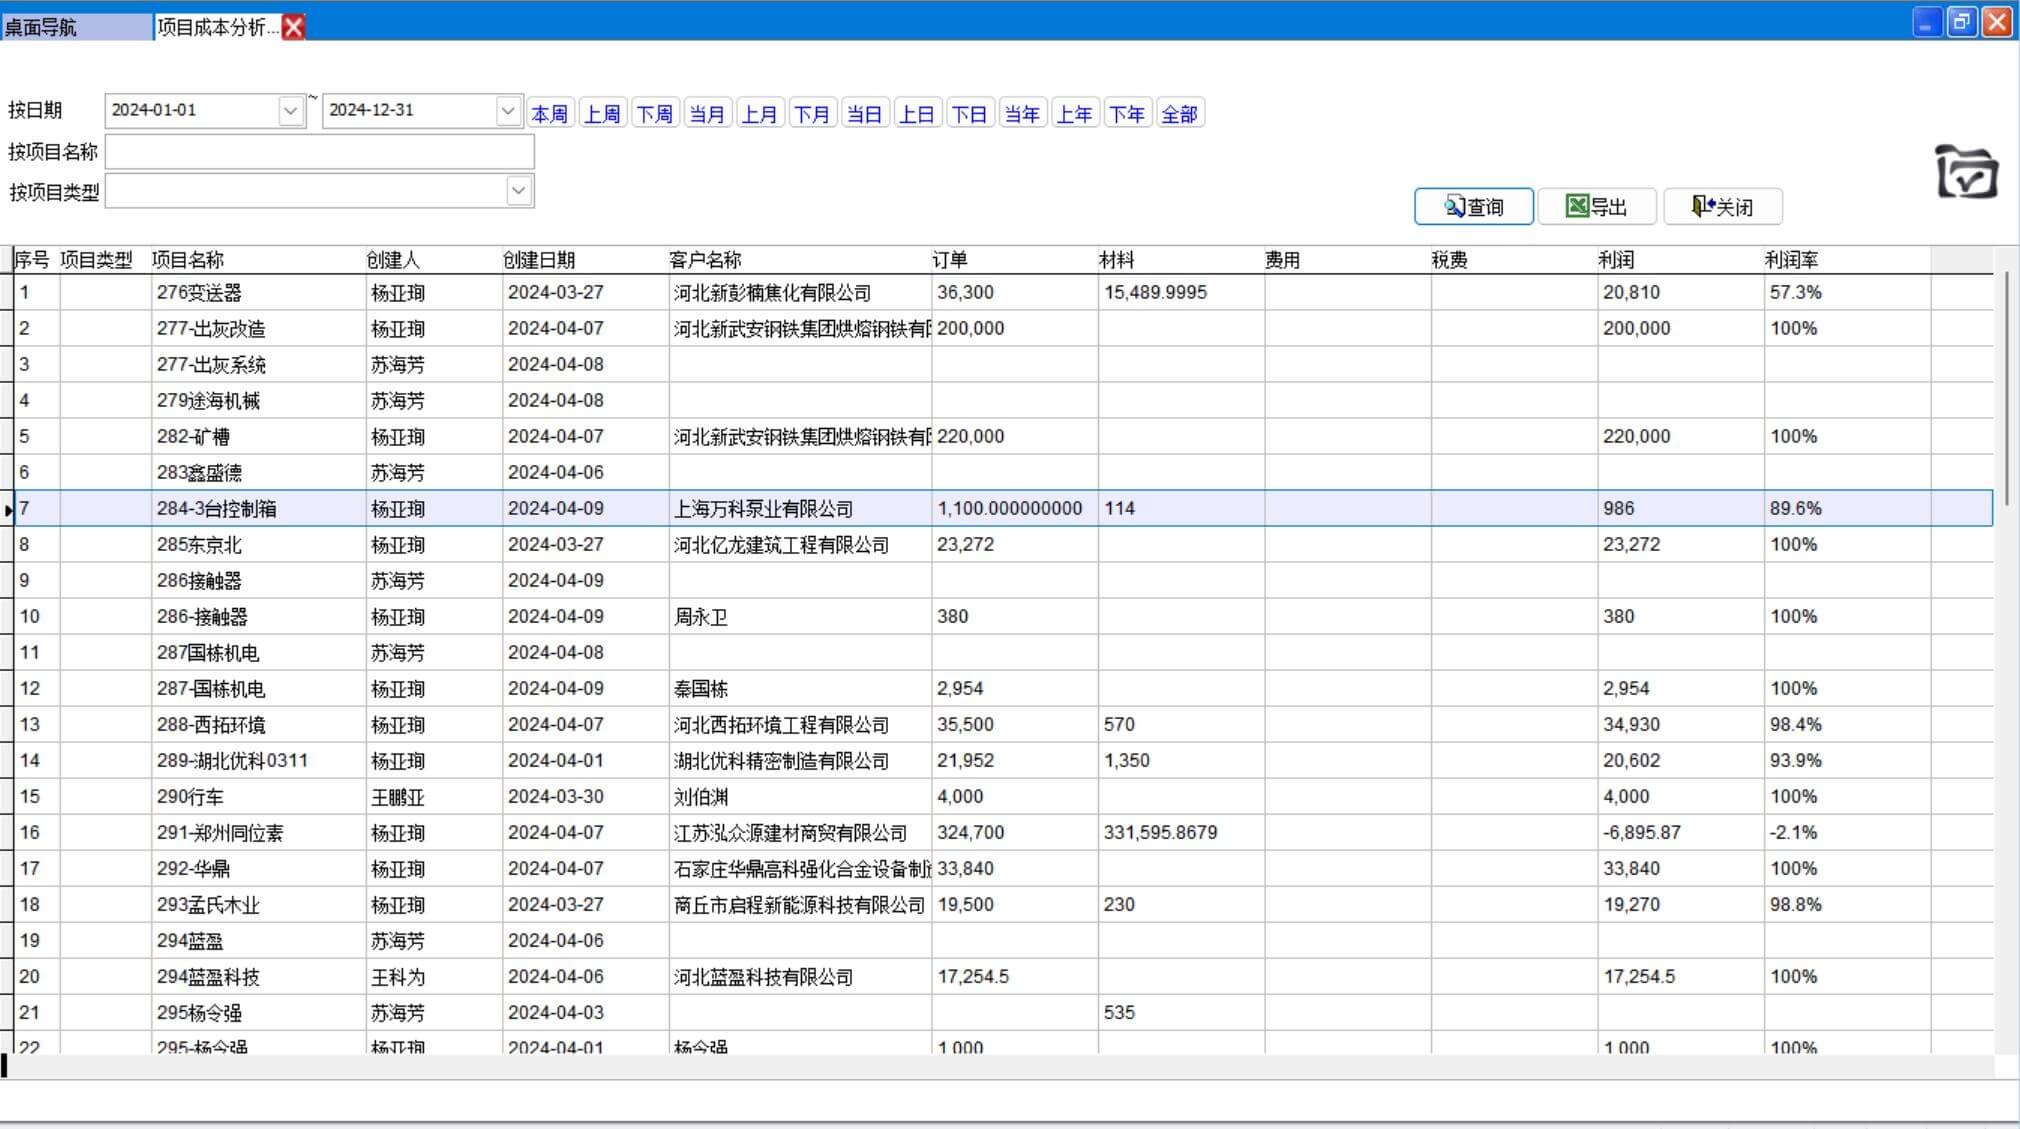Restore the inner window size
This screenshot has height=1129, width=2020.
1961,22
